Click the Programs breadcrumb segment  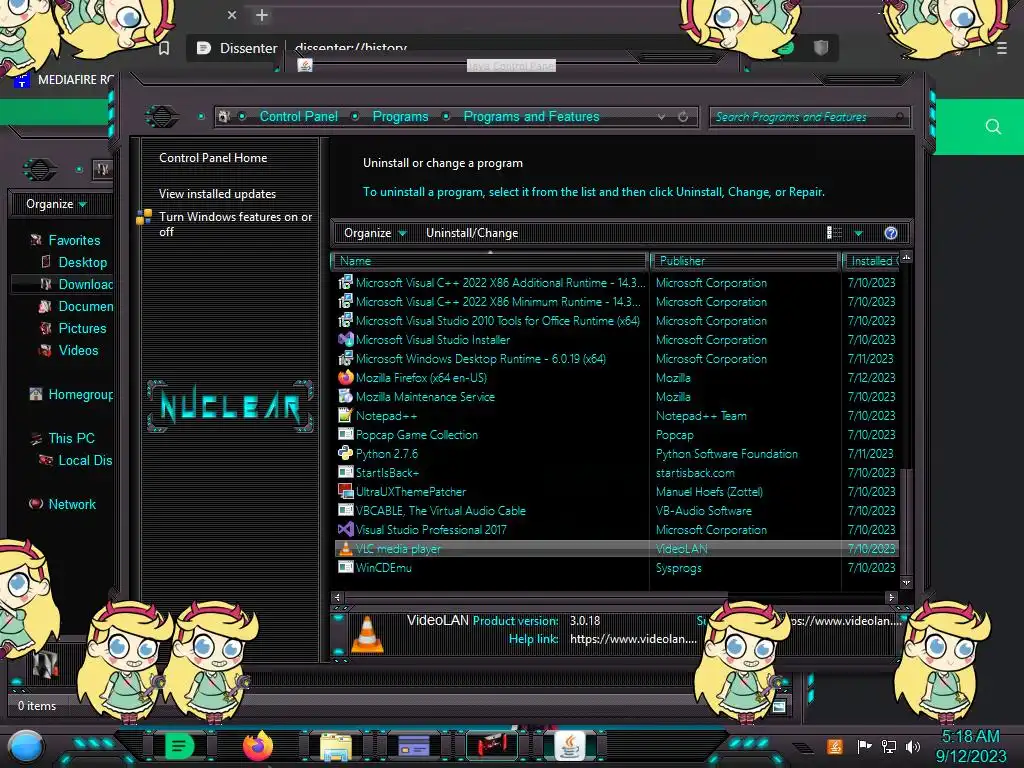tap(400, 116)
